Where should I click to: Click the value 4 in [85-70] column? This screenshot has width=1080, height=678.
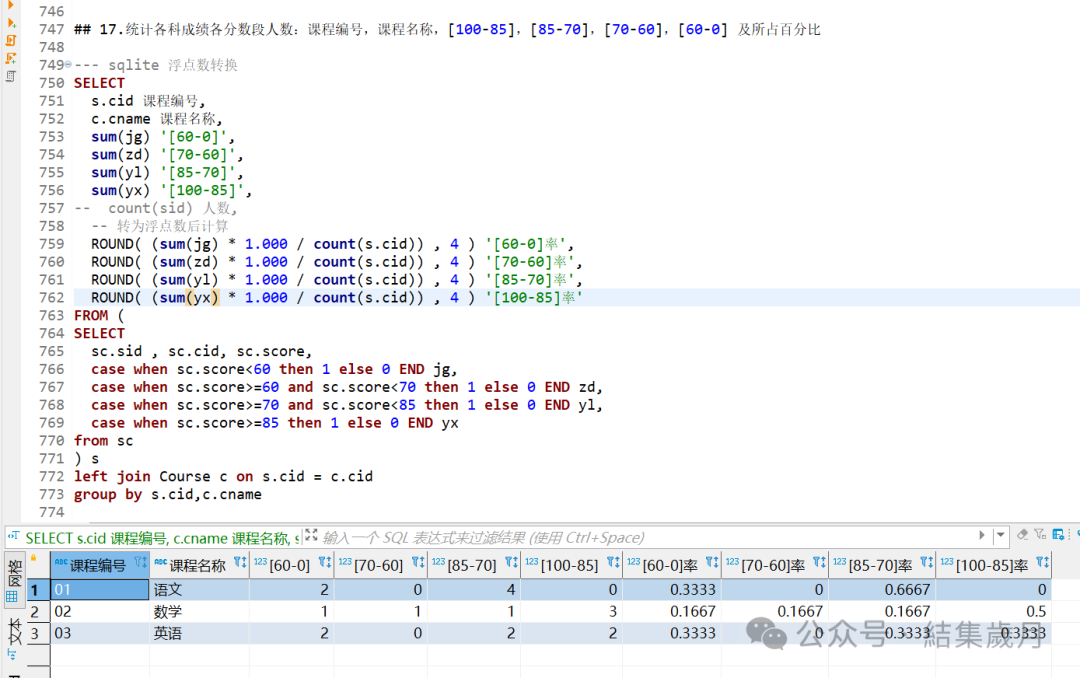click(475, 590)
